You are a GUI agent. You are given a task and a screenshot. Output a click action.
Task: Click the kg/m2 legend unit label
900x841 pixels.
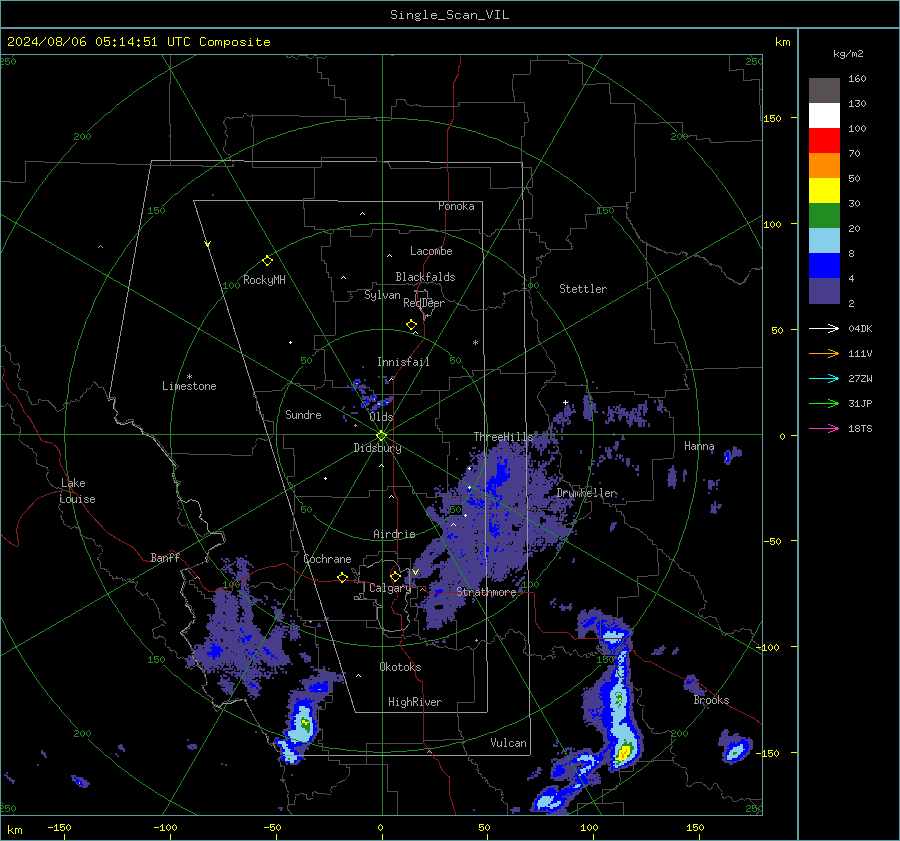pyautogui.click(x=848, y=54)
